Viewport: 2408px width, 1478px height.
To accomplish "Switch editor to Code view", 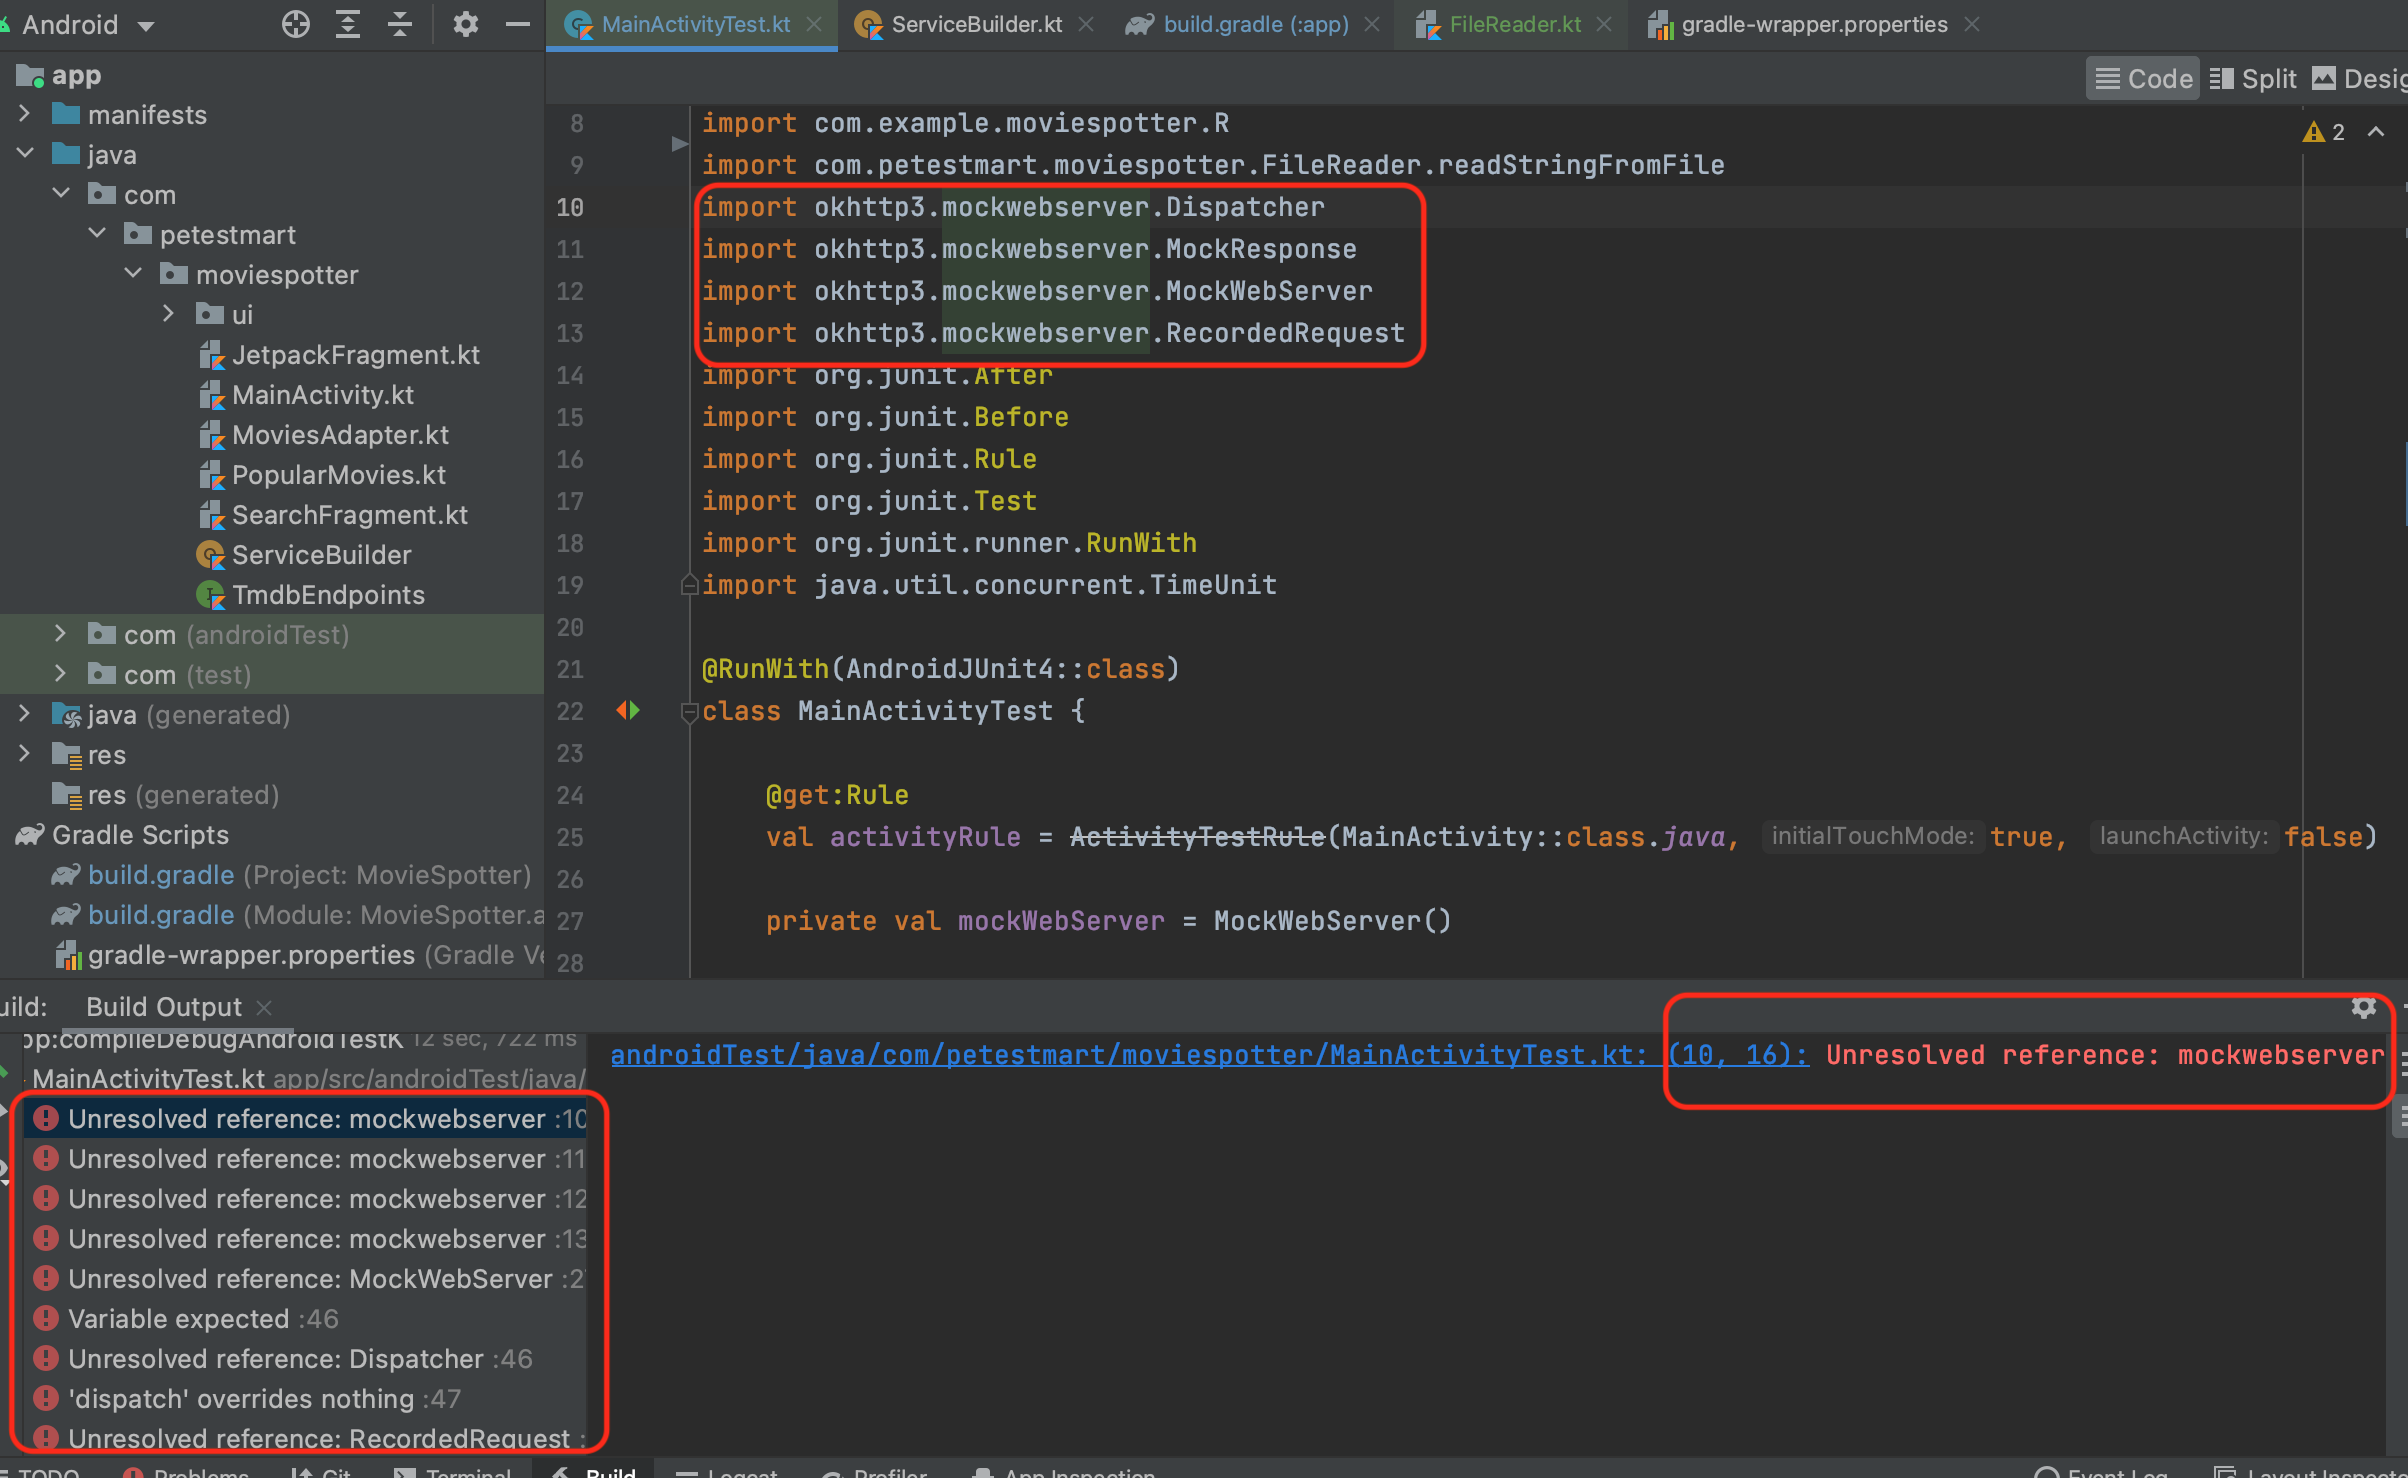I will (2143, 79).
